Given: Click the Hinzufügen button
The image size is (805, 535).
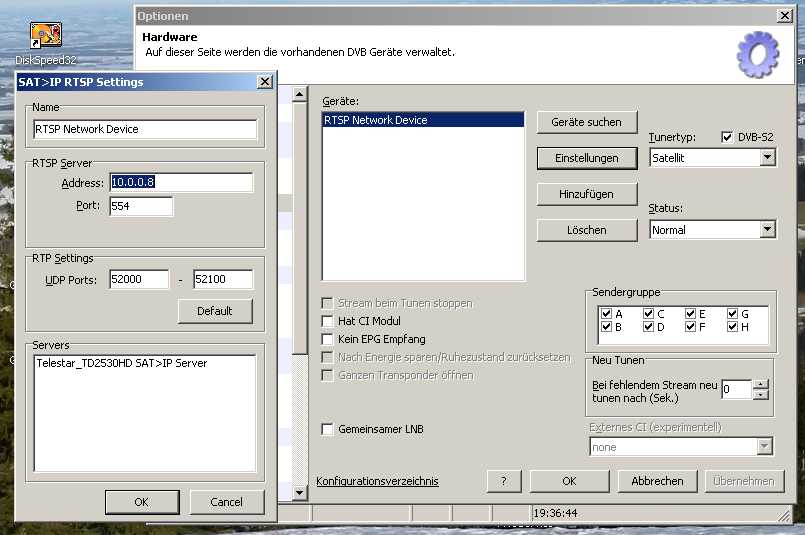Looking at the screenshot, I should 586,194.
